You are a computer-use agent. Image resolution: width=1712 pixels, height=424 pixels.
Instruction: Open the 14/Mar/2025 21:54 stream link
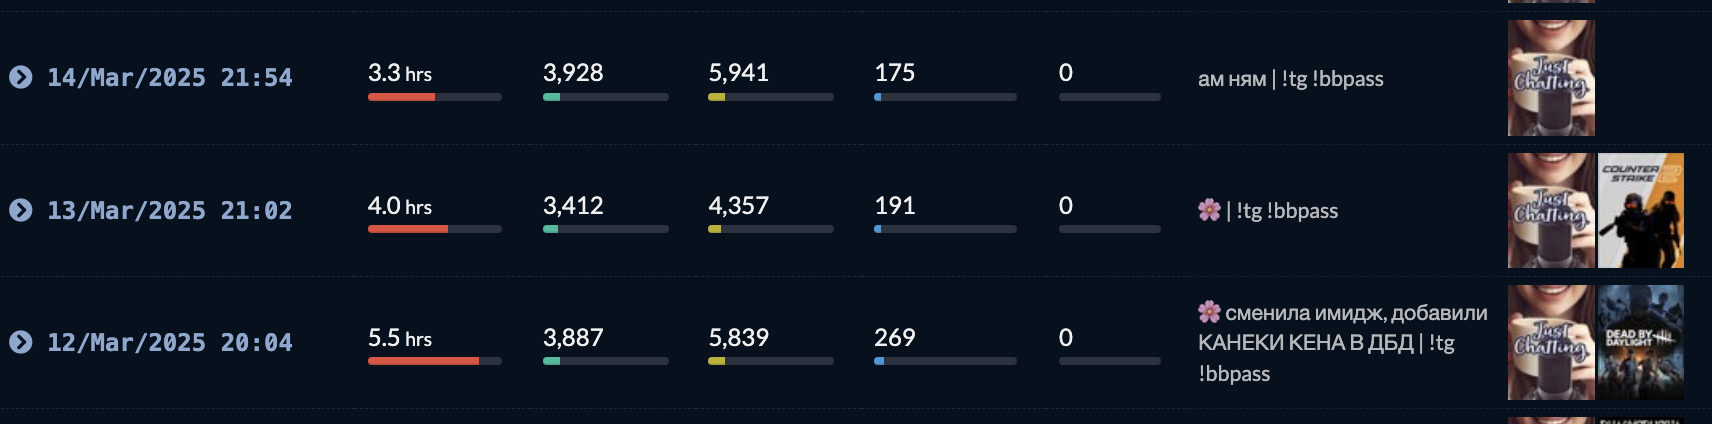(x=170, y=77)
